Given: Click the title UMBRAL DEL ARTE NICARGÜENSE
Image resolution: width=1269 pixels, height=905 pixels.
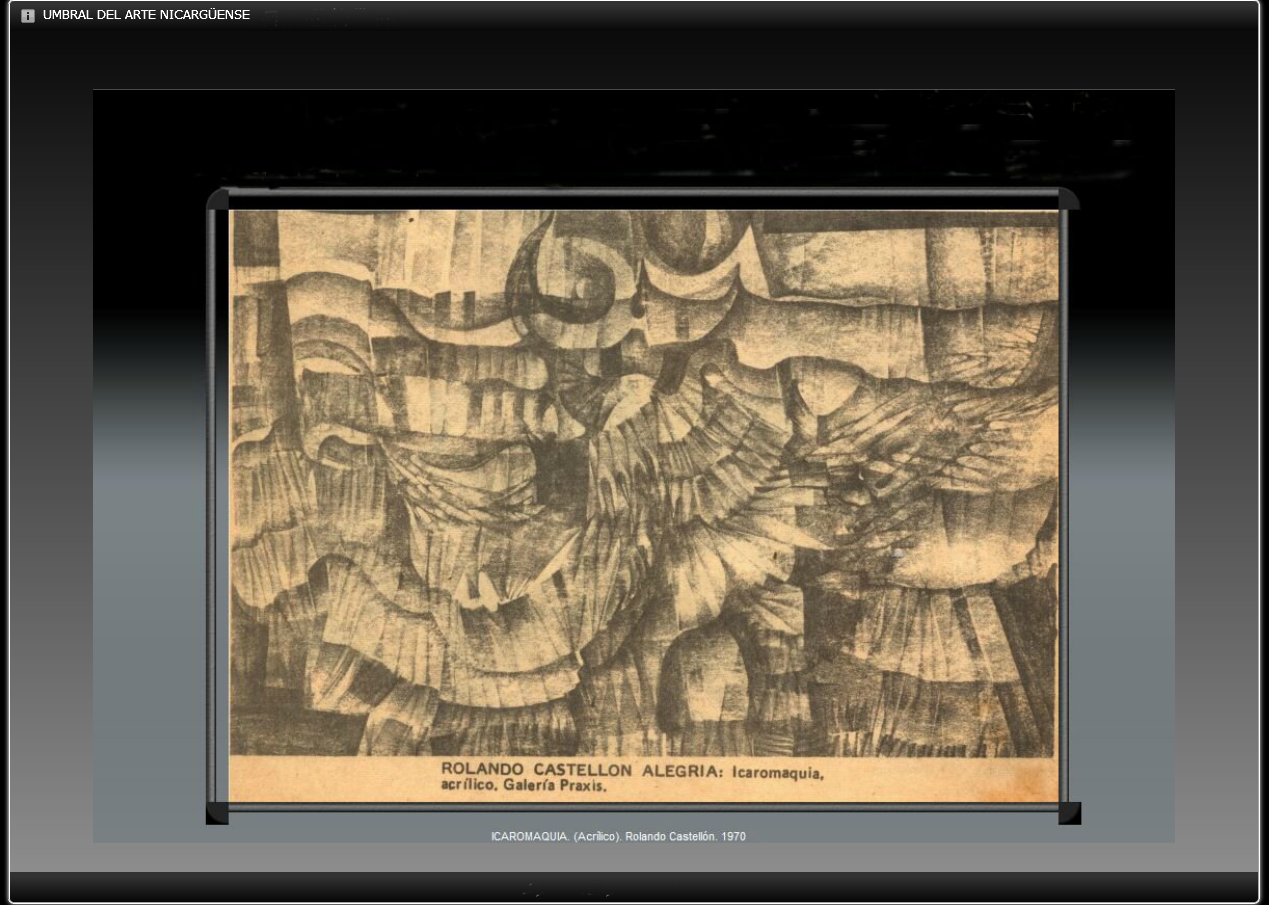Looking at the screenshot, I should [146, 15].
